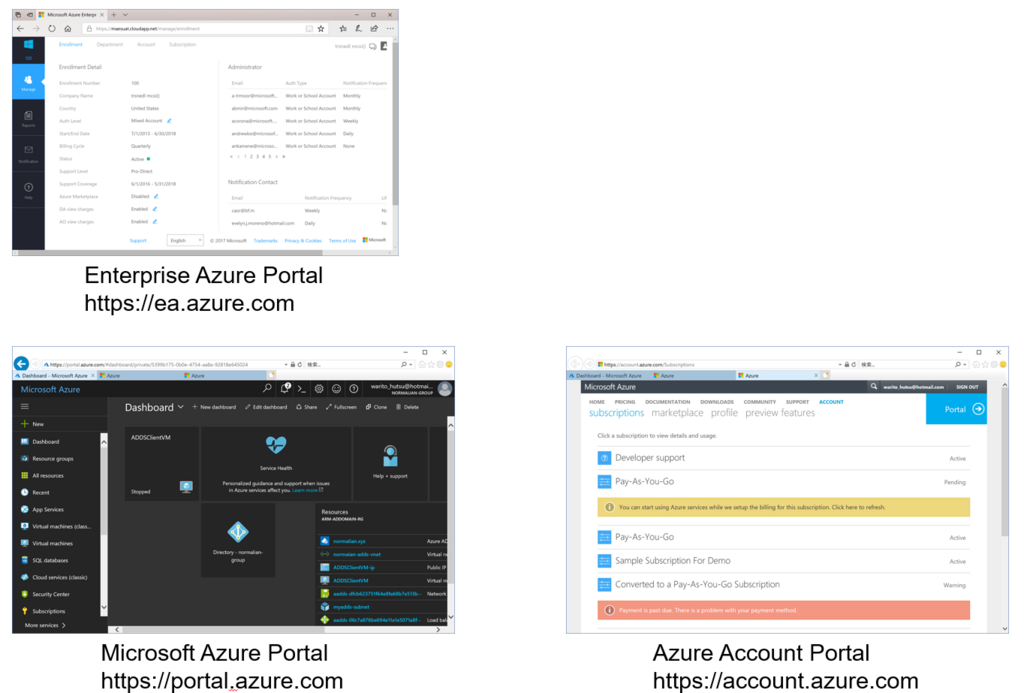This screenshot has width=1024, height=693.
Task: Click Portal button in Account Portal
Action: [956, 409]
